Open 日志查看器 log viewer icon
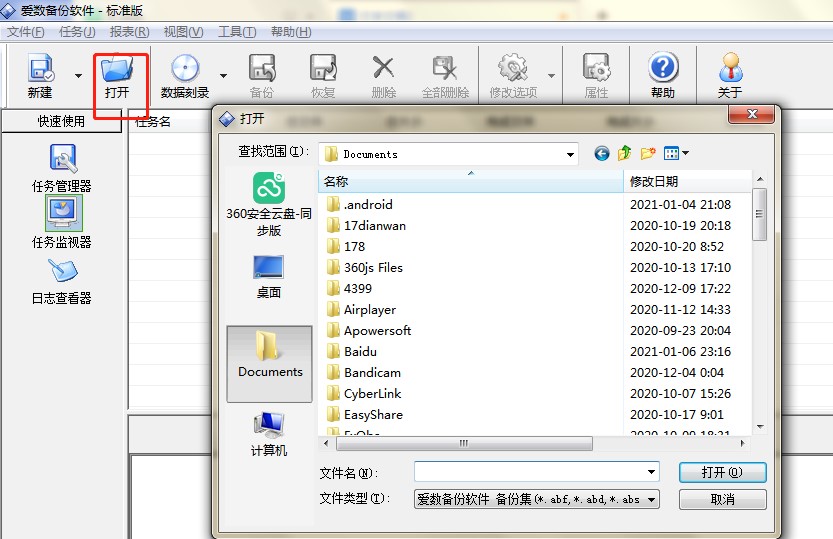Viewport: 833px width, 539px height. tap(63, 270)
